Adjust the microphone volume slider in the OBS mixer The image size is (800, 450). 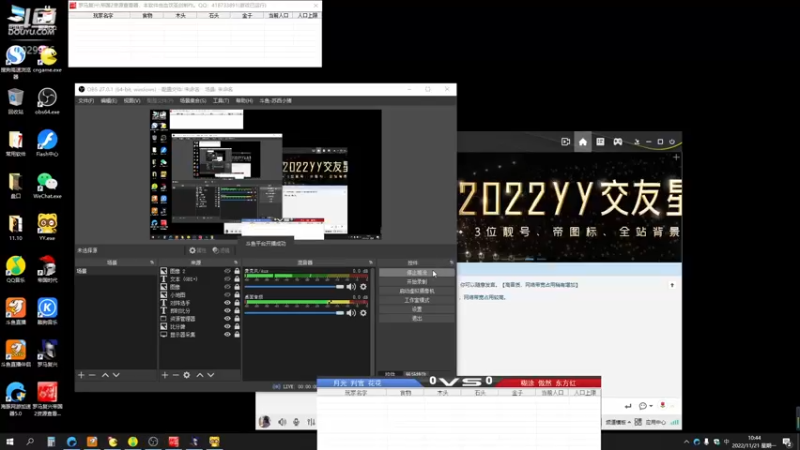(294, 287)
